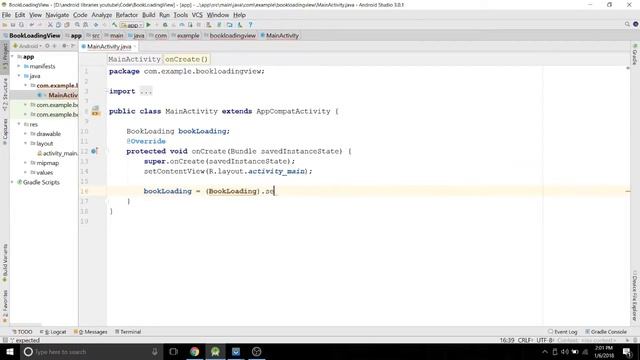Toggle the Structure tool window tab

click(x=5, y=95)
